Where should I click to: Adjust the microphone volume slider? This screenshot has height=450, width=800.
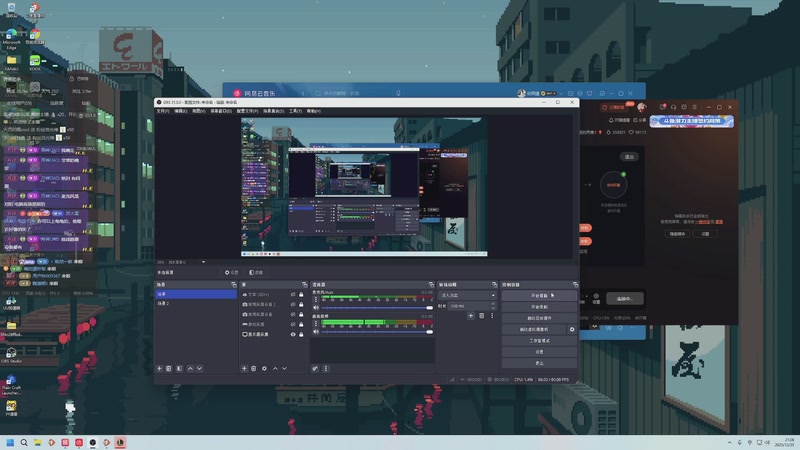pos(377,308)
